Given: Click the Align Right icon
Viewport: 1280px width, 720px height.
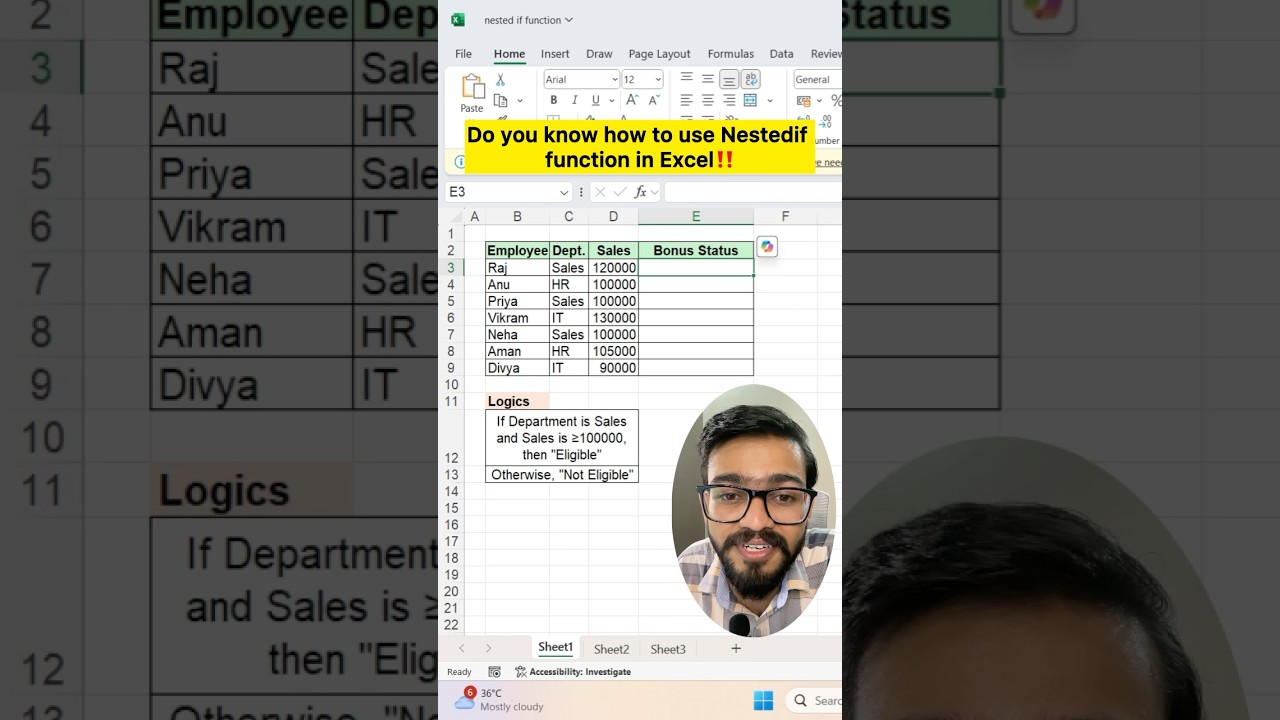Looking at the screenshot, I should coord(729,100).
